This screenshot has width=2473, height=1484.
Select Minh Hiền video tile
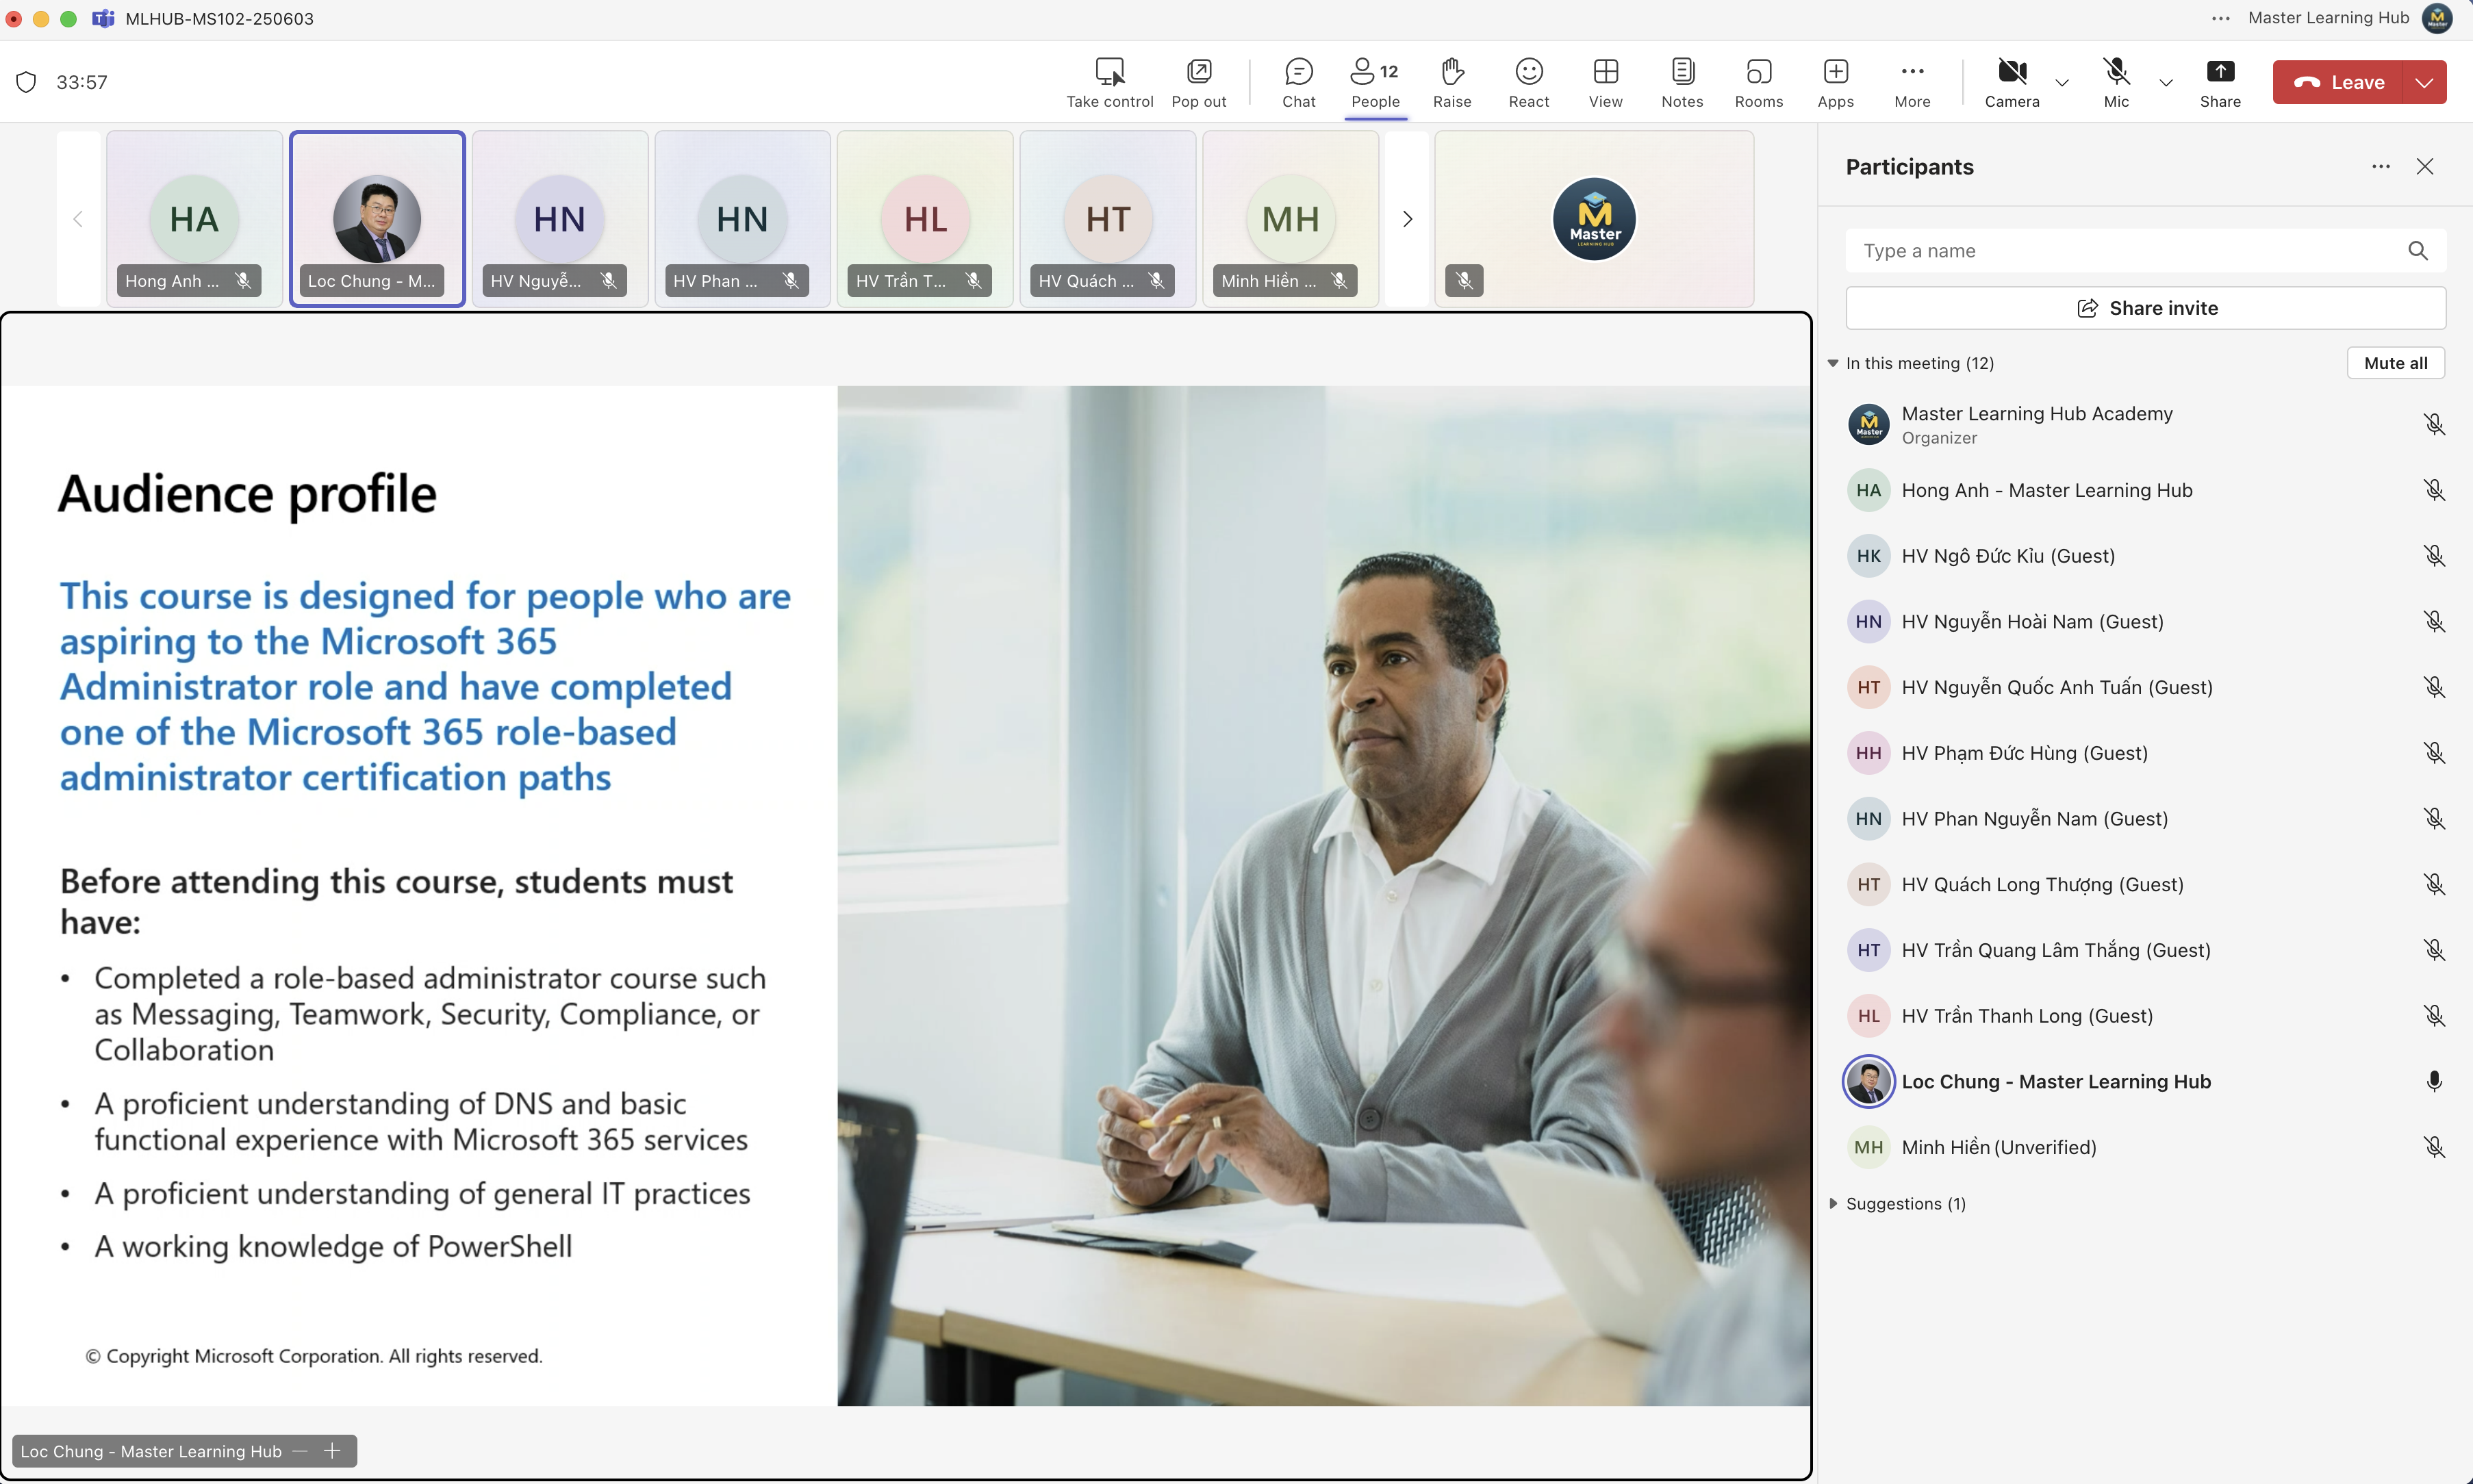tap(1290, 219)
